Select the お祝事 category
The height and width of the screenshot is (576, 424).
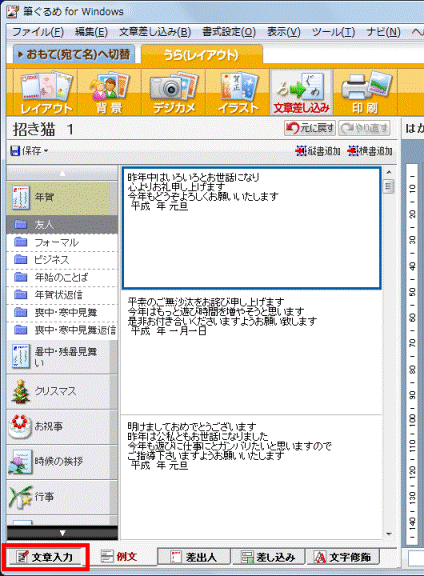[x=62, y=426]
